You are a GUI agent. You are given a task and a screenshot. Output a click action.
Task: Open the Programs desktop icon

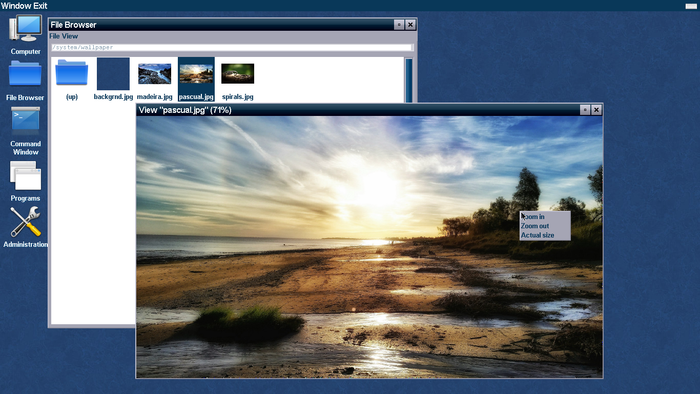25,181
